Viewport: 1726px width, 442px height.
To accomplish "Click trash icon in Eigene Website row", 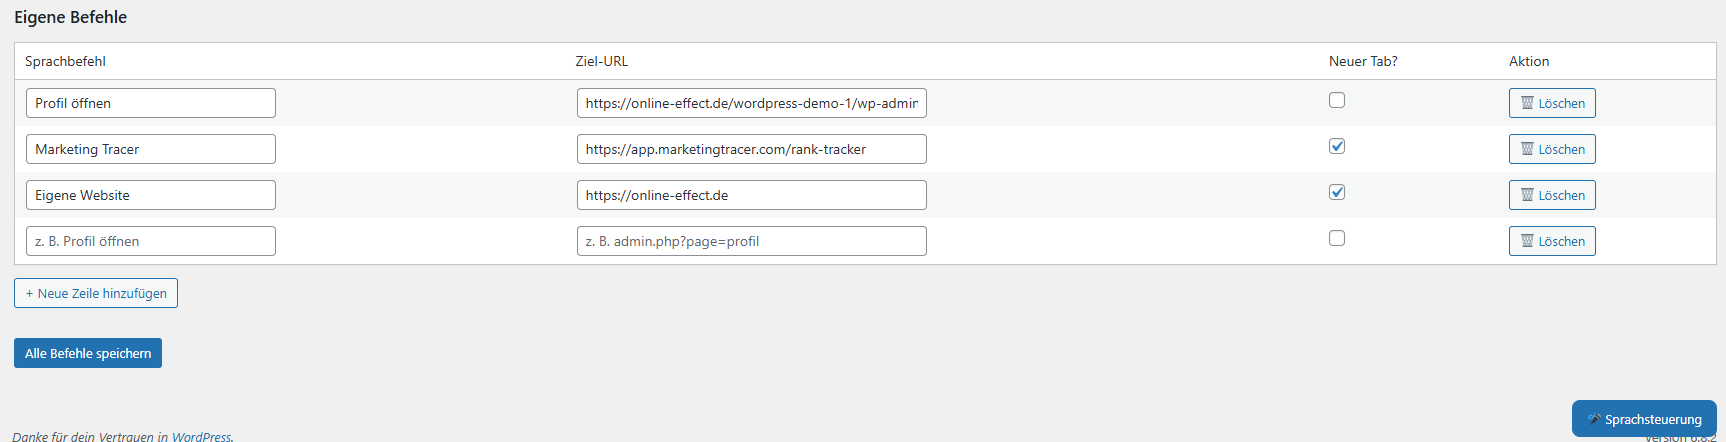I will (x=1527, y=195).
